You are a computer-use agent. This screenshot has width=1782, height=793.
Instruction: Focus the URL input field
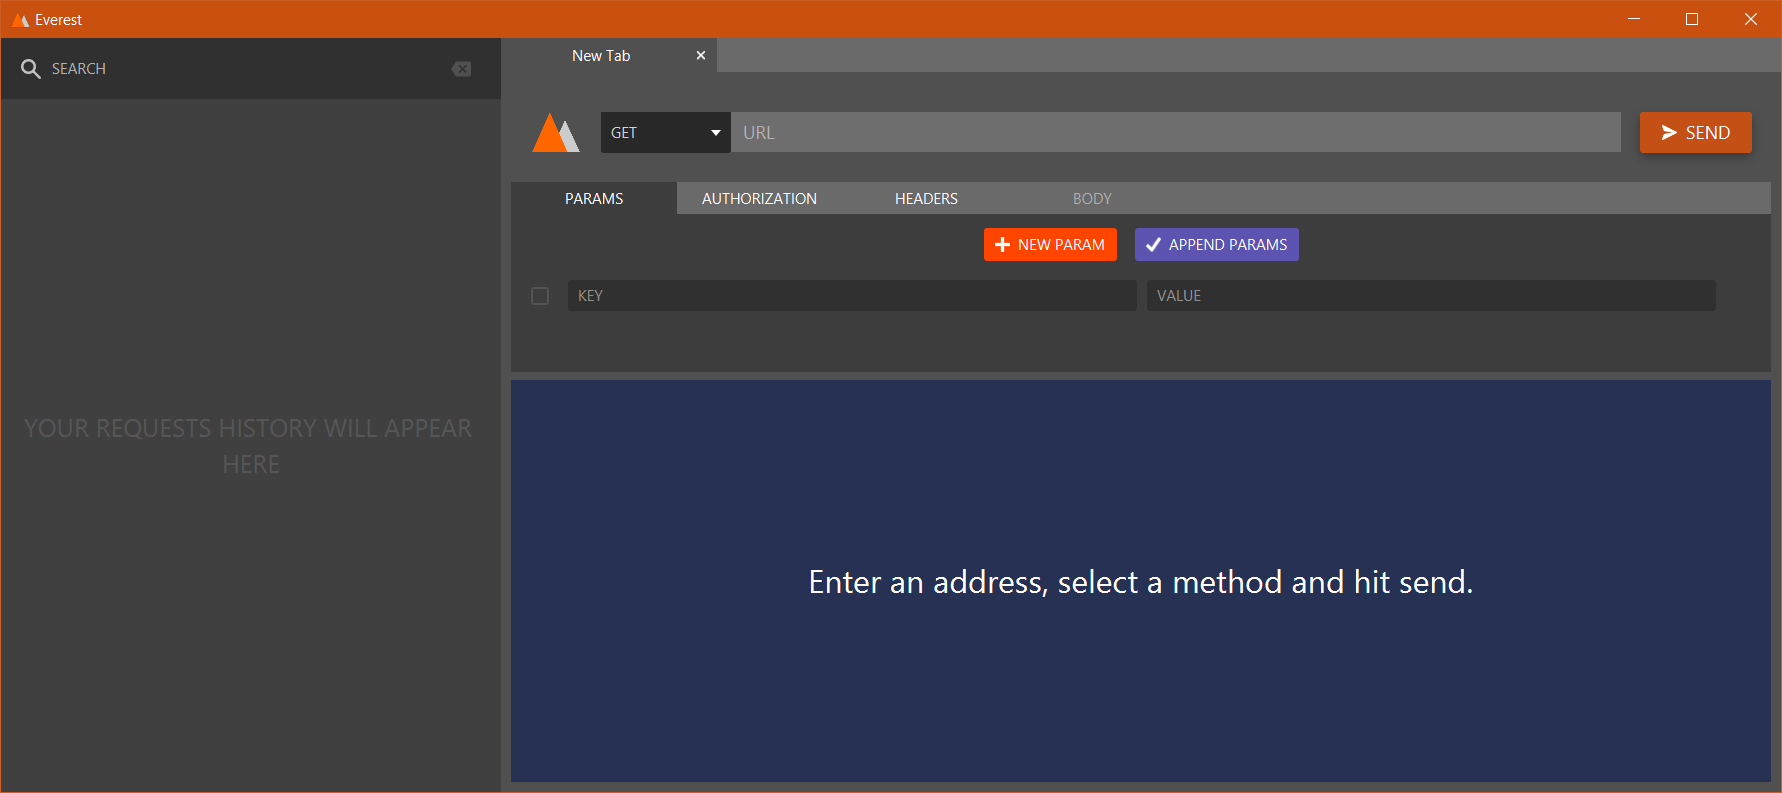point(1176,133)
